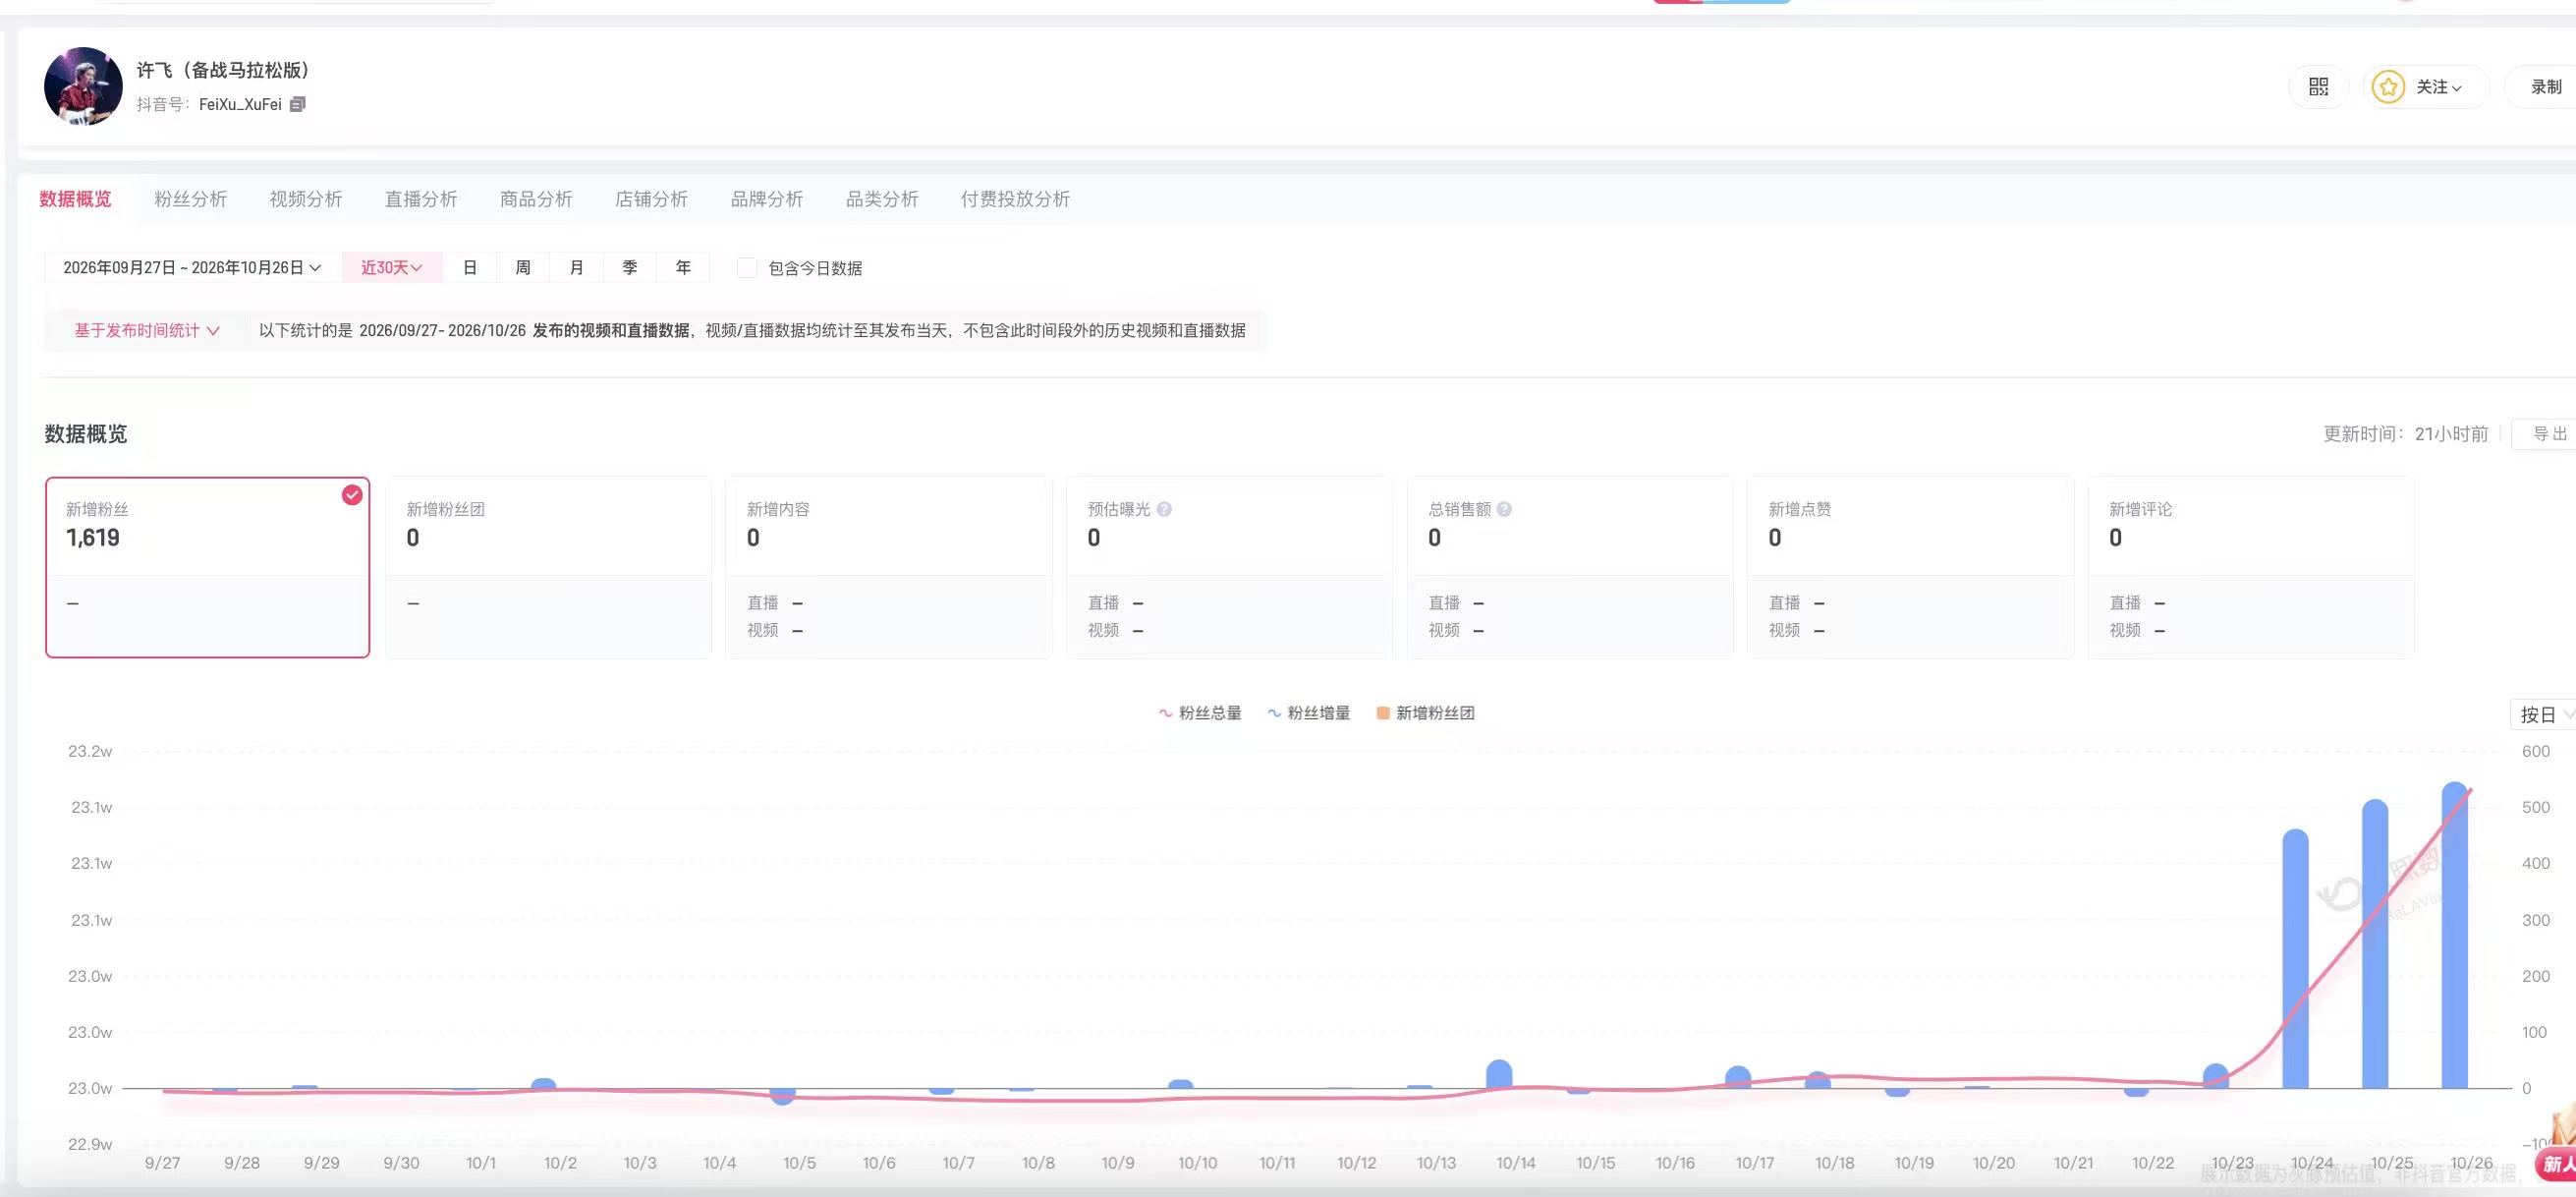Screen dimensions: 2576x1197
Task: Open 品牌分析 tab
Action: coord(767,199)
